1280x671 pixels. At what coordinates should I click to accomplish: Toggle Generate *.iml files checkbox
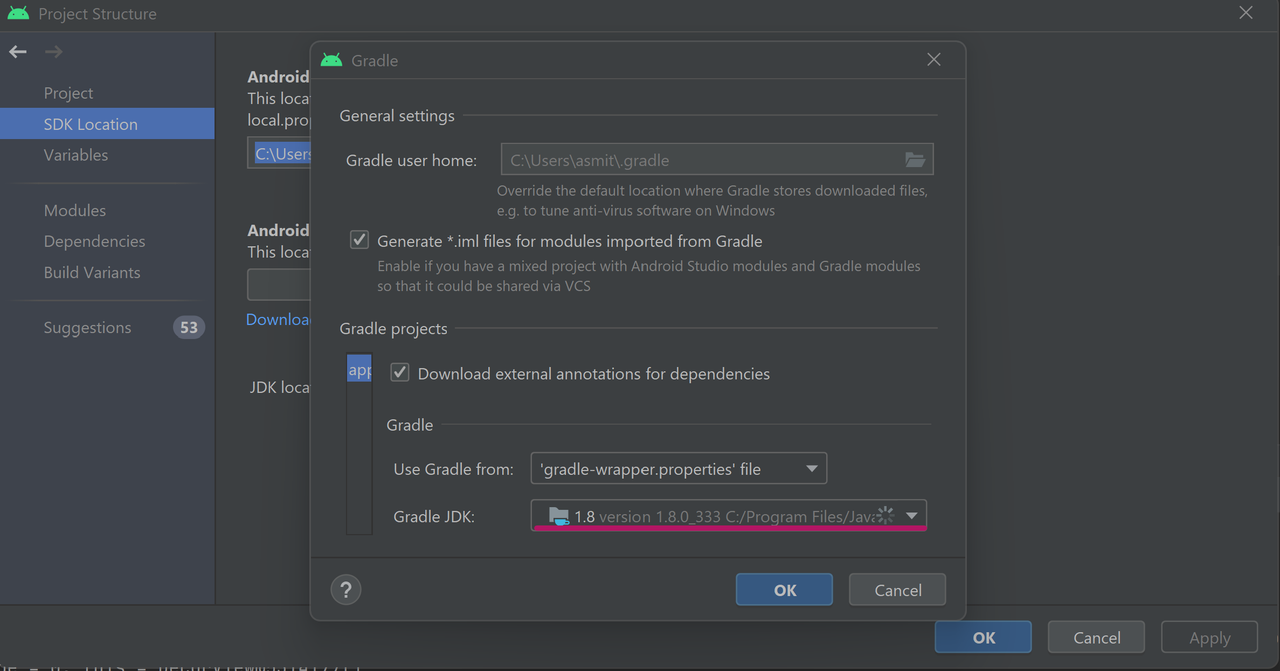pos(359,240)
